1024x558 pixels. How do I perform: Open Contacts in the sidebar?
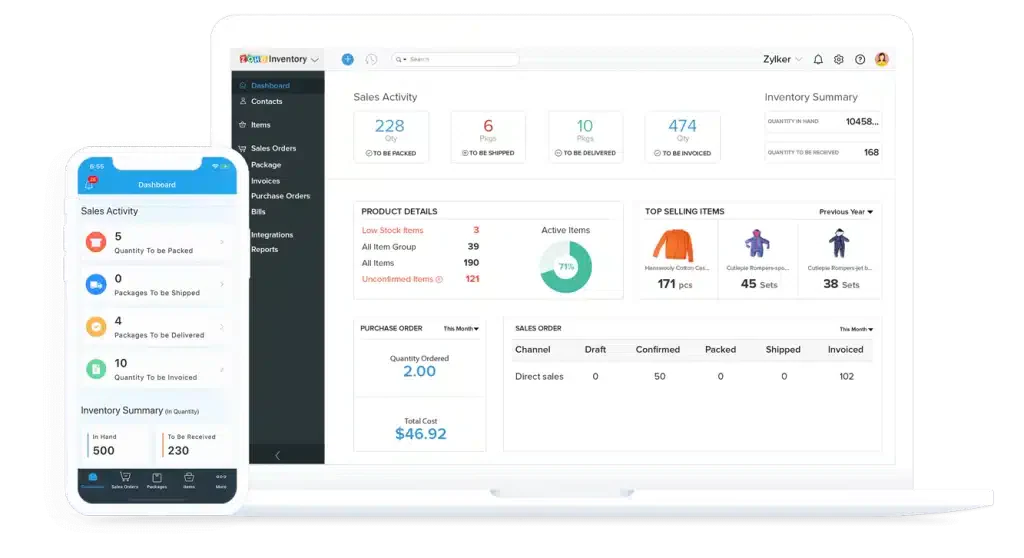[x=266, y=101]
